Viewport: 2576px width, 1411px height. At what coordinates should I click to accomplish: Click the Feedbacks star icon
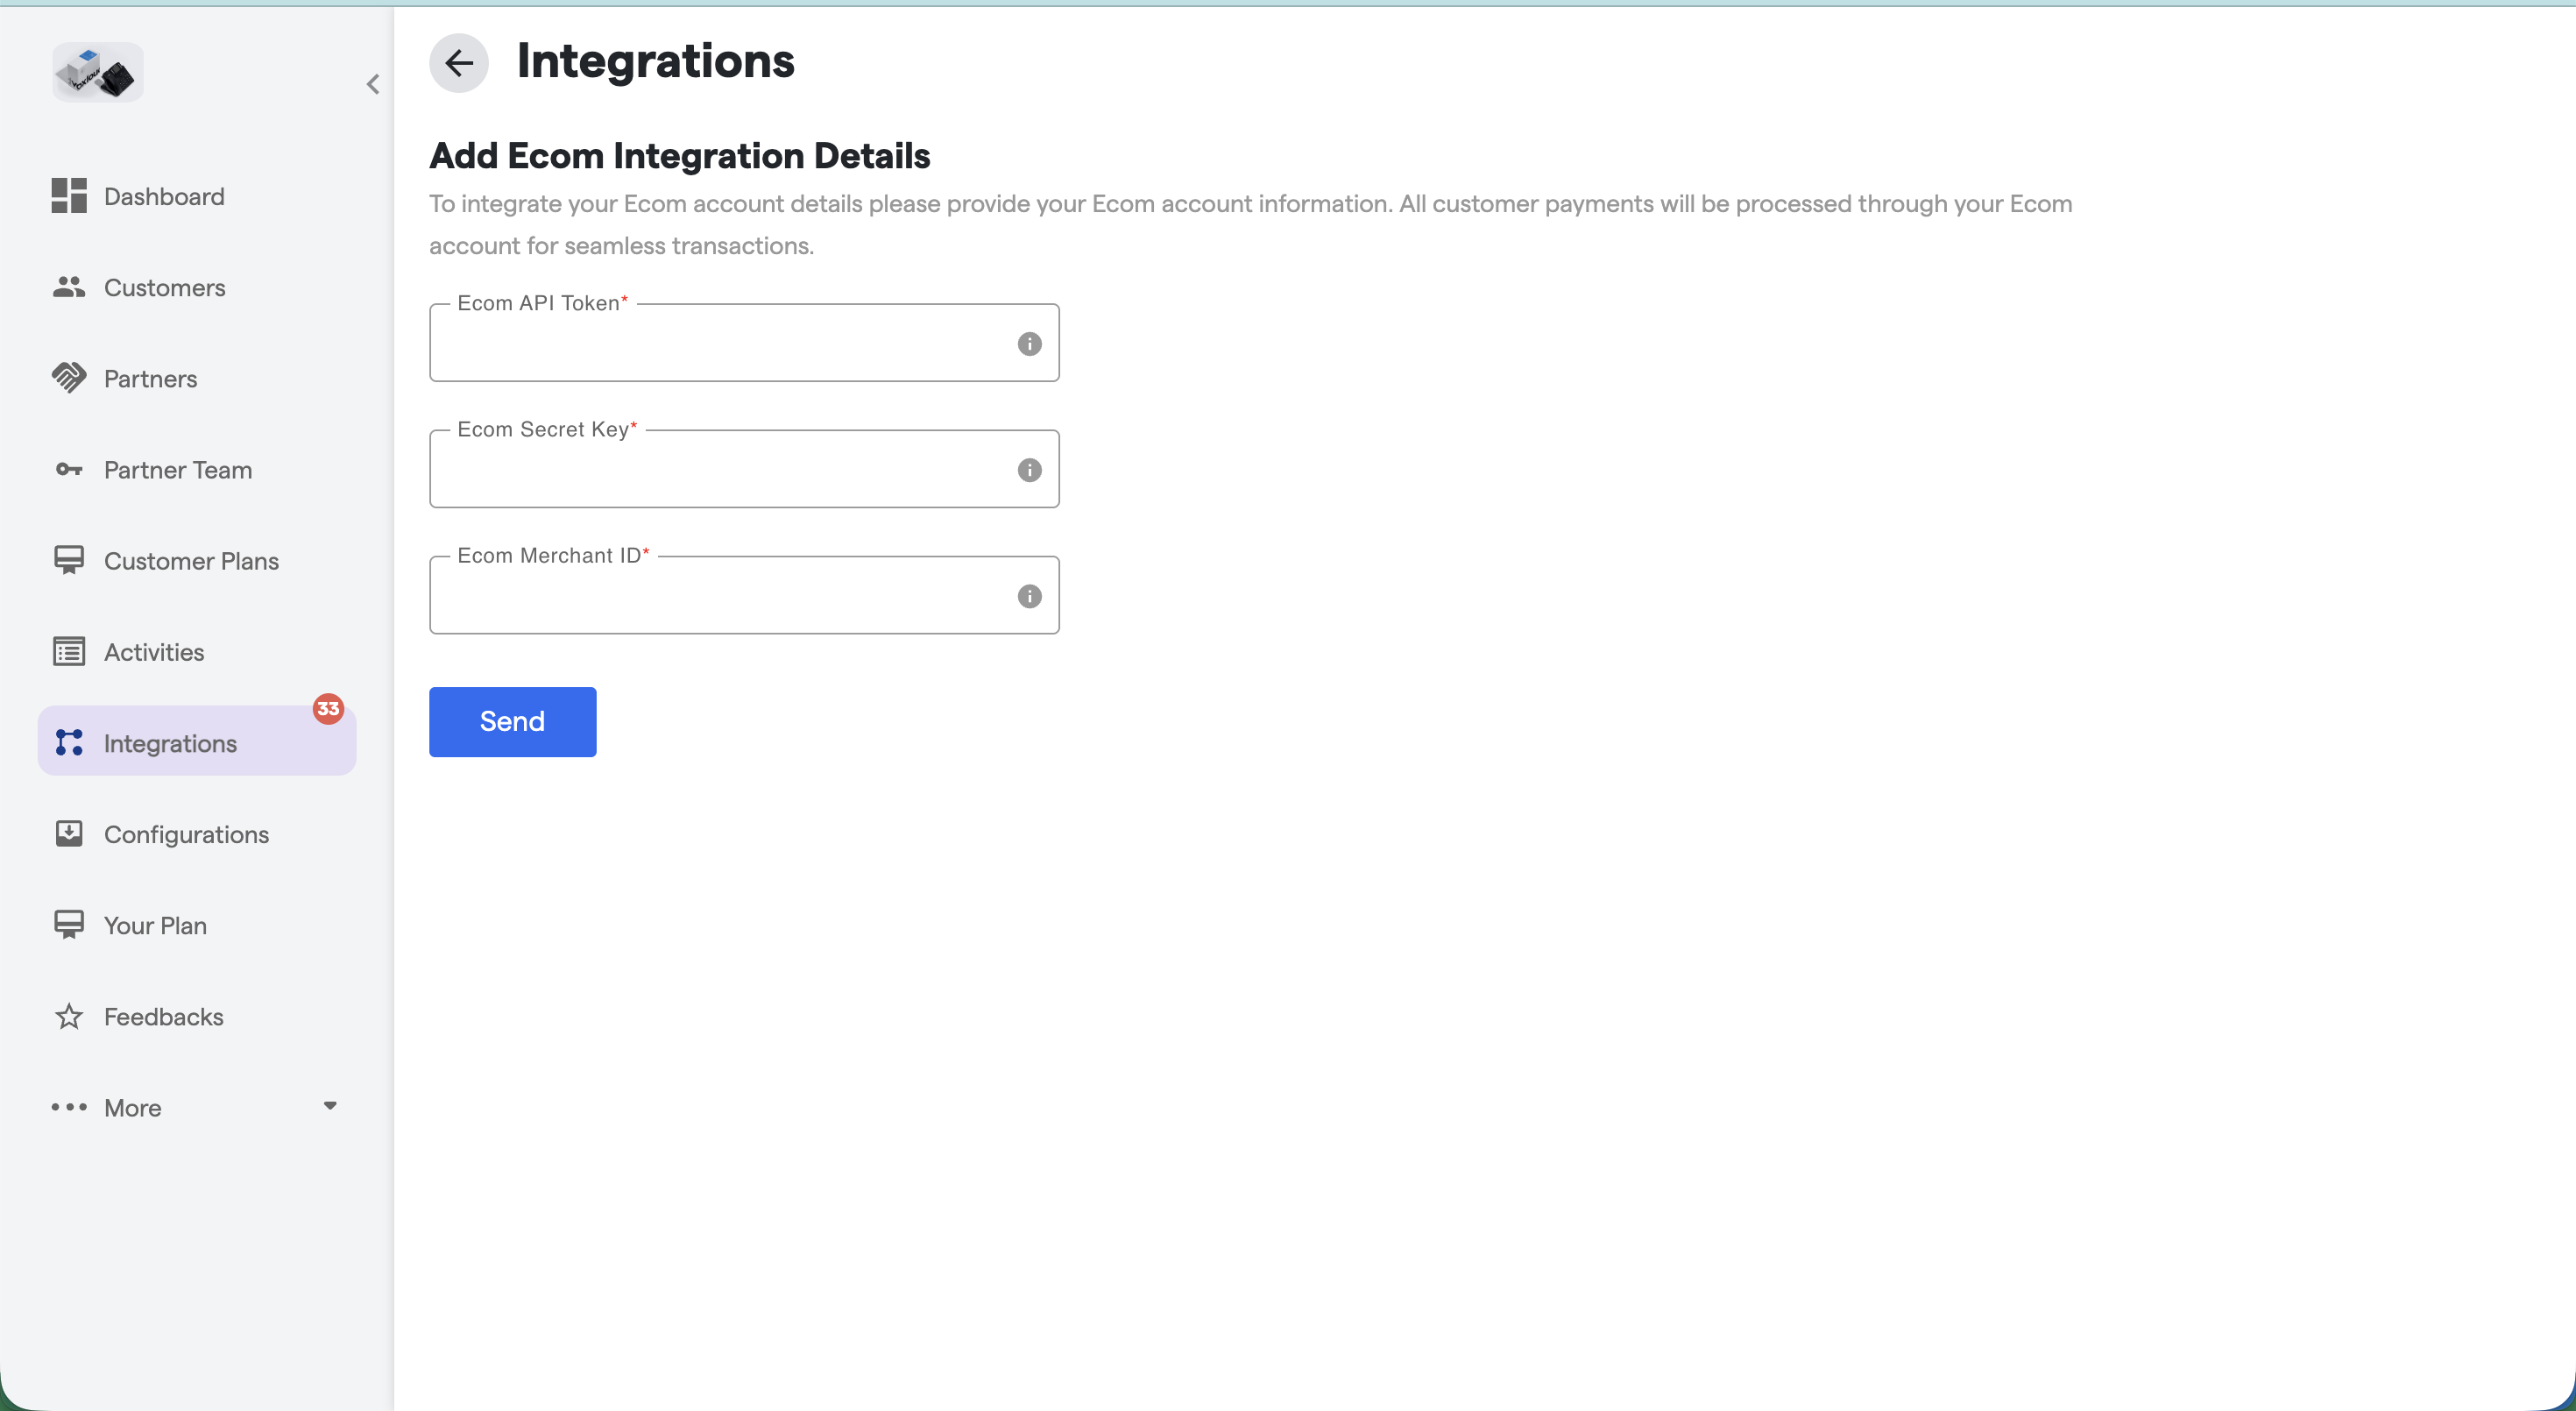tap(69, 1017)
